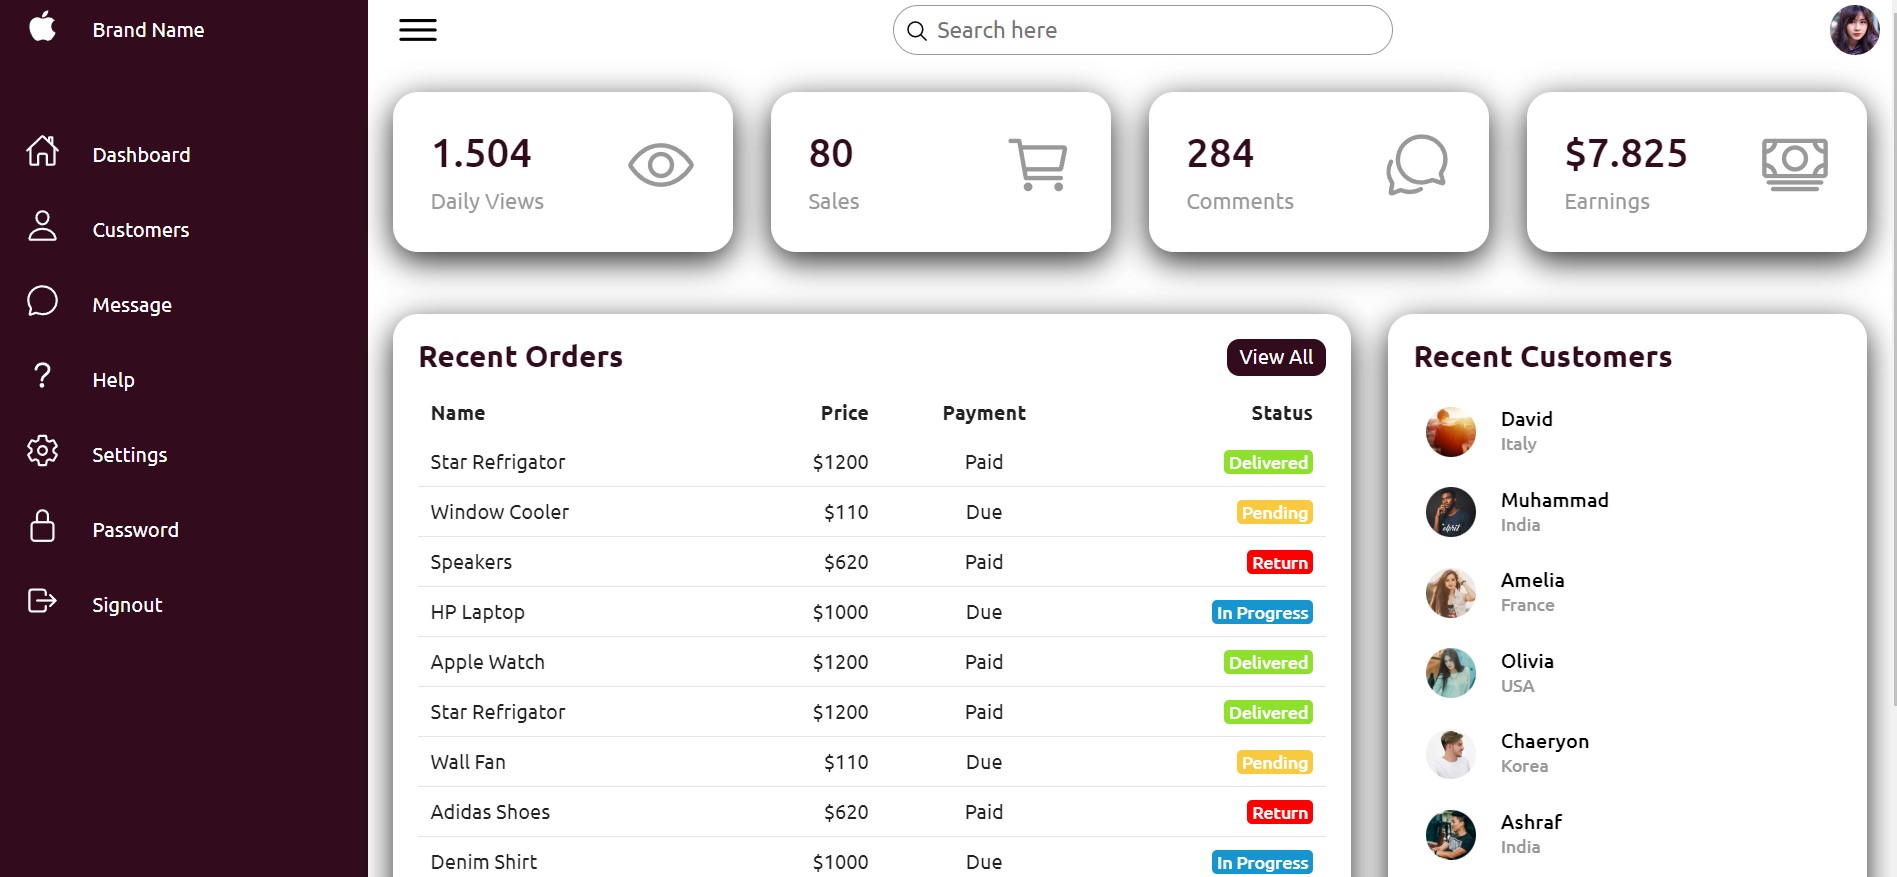This screenshot has width=1897, height=877.
Task: Click the Message chat bubble icon
Action: [x=42, y=301]
